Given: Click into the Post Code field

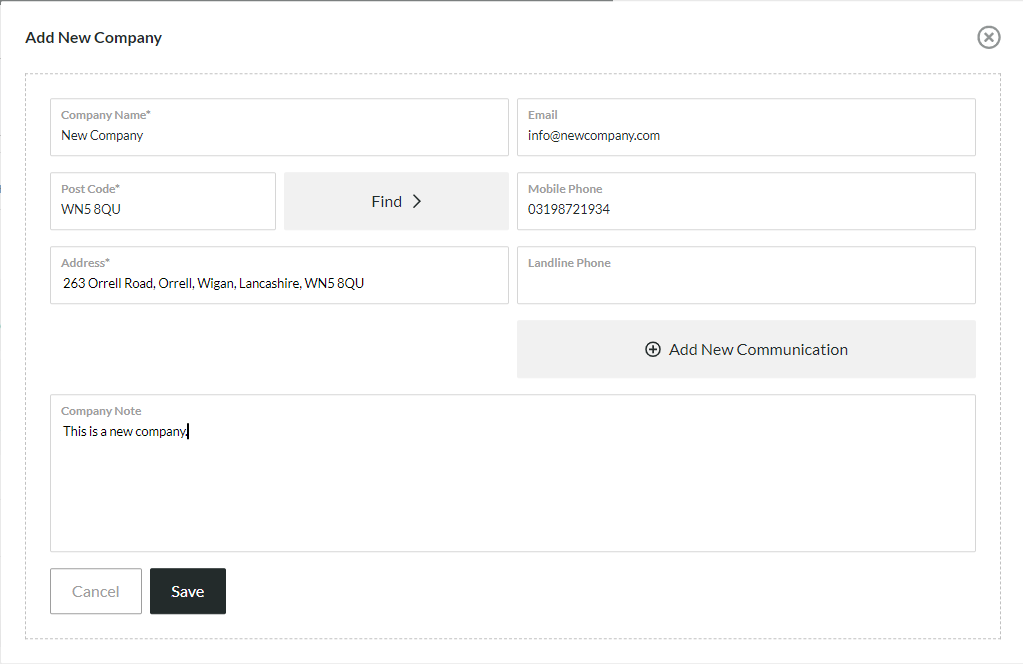Looking at the screenshot, I should tap(163, 201).
